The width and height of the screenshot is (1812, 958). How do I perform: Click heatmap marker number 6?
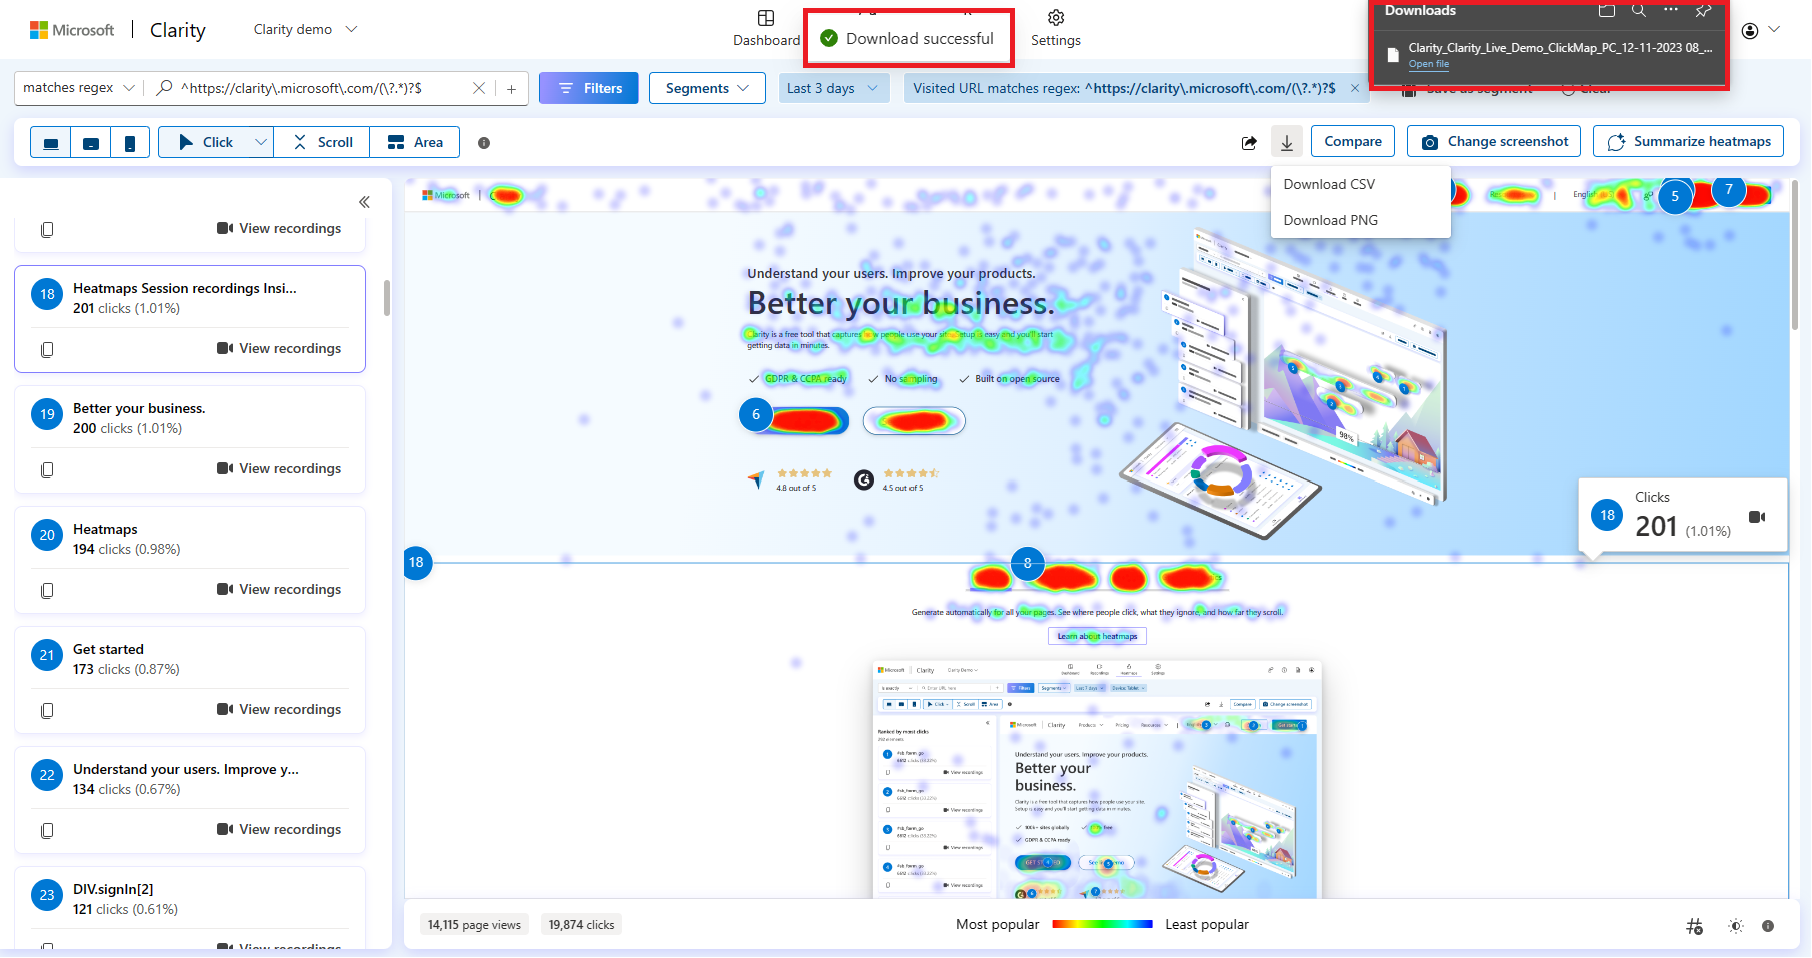tap(756, 415)
